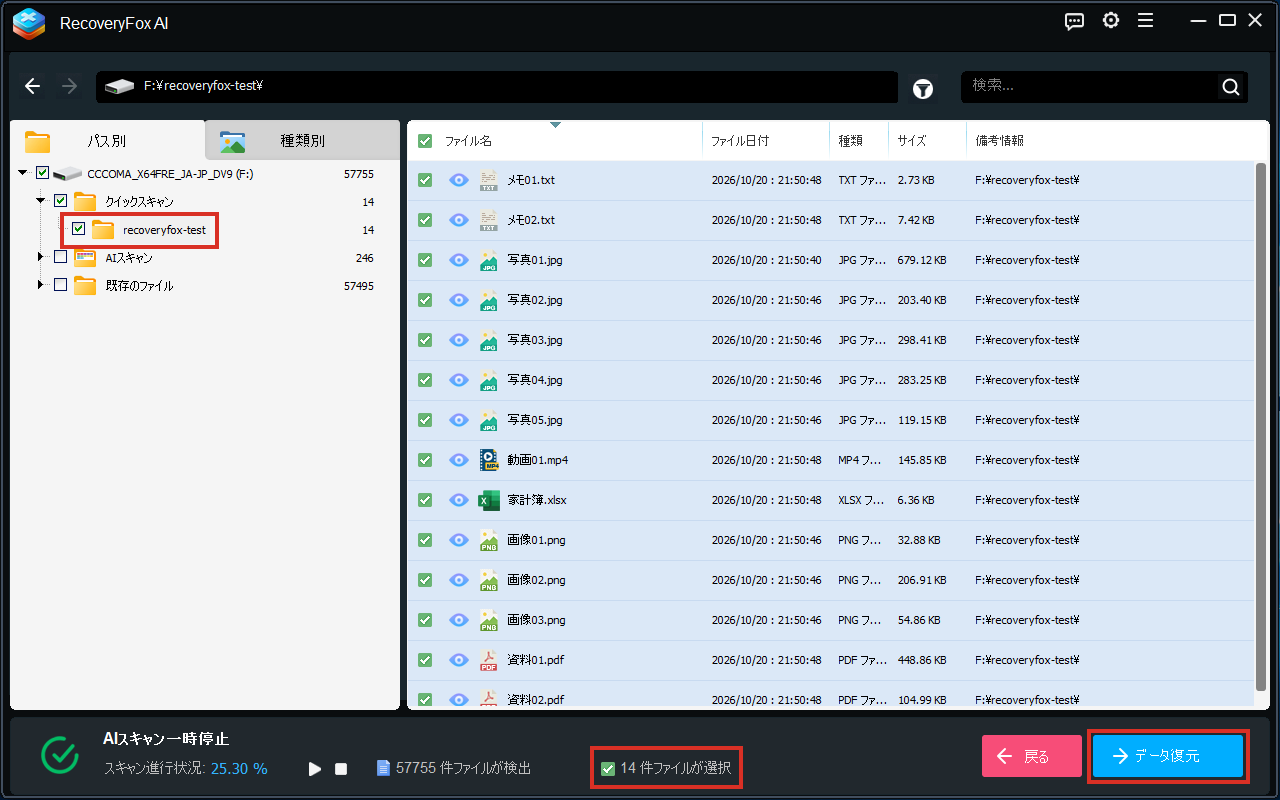Click the 戻る button
This screenshot has height=800, width=1280.
coord(1032,756)
